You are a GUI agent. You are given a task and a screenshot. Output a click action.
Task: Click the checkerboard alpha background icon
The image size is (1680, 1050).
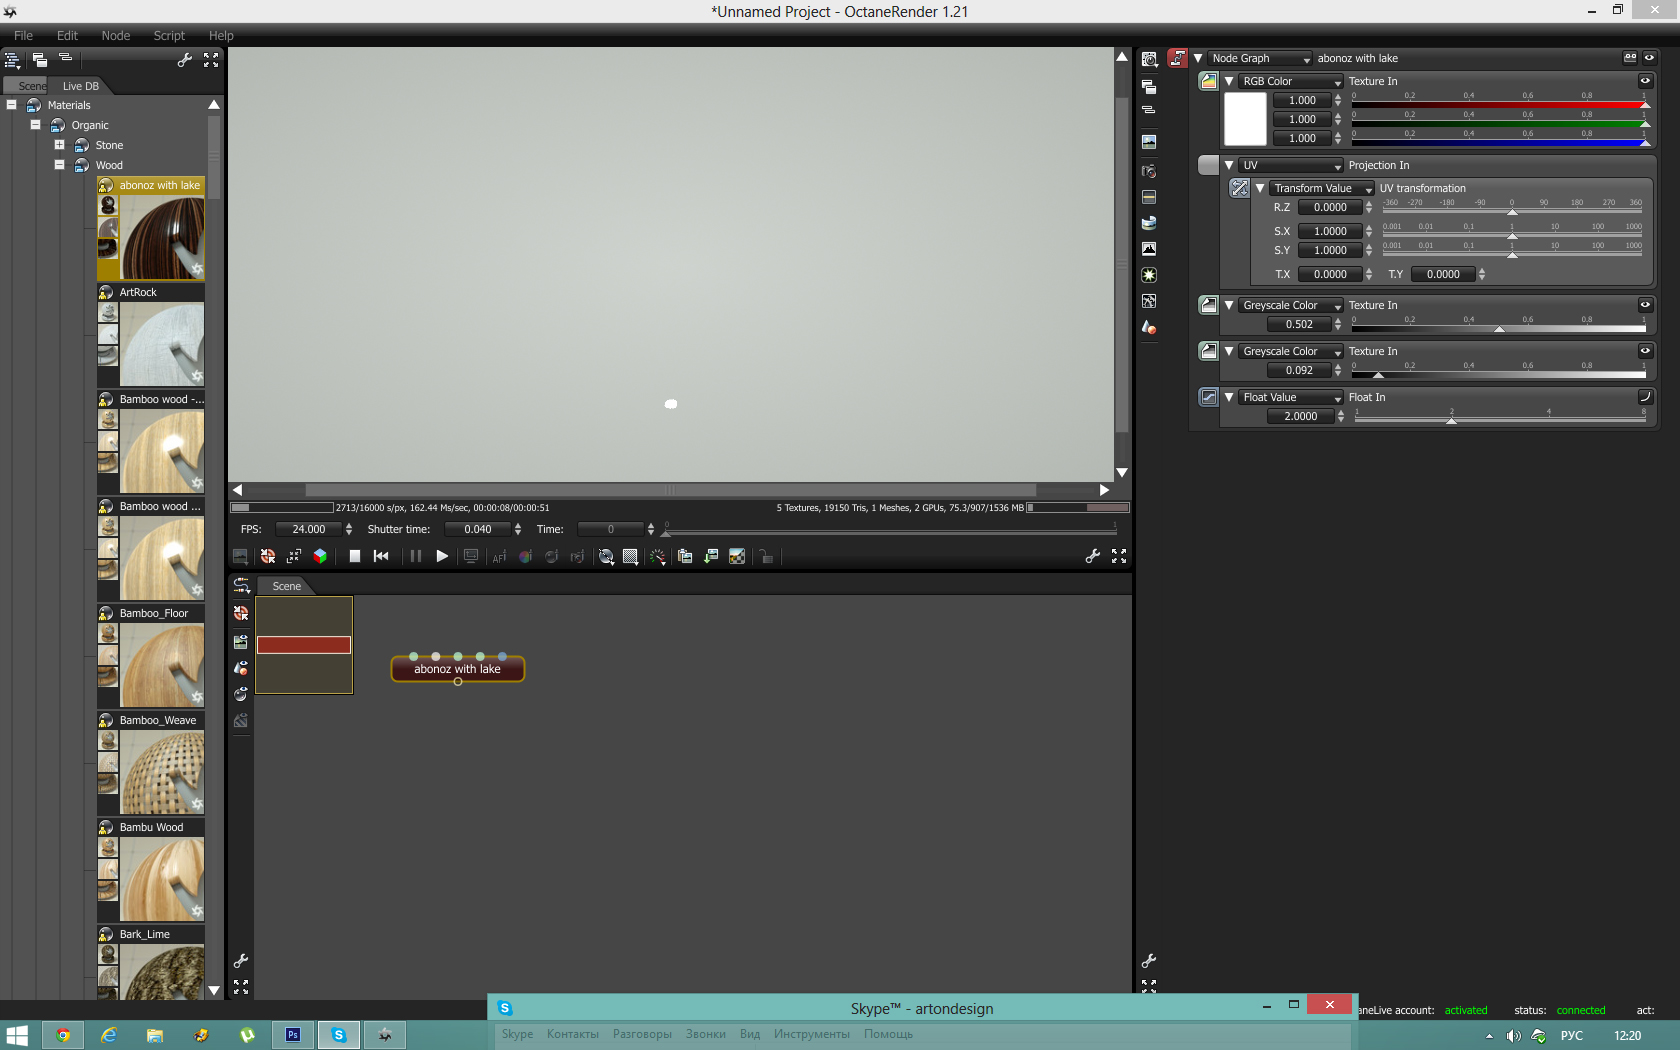pyautogui.click(x=737, y=557)
